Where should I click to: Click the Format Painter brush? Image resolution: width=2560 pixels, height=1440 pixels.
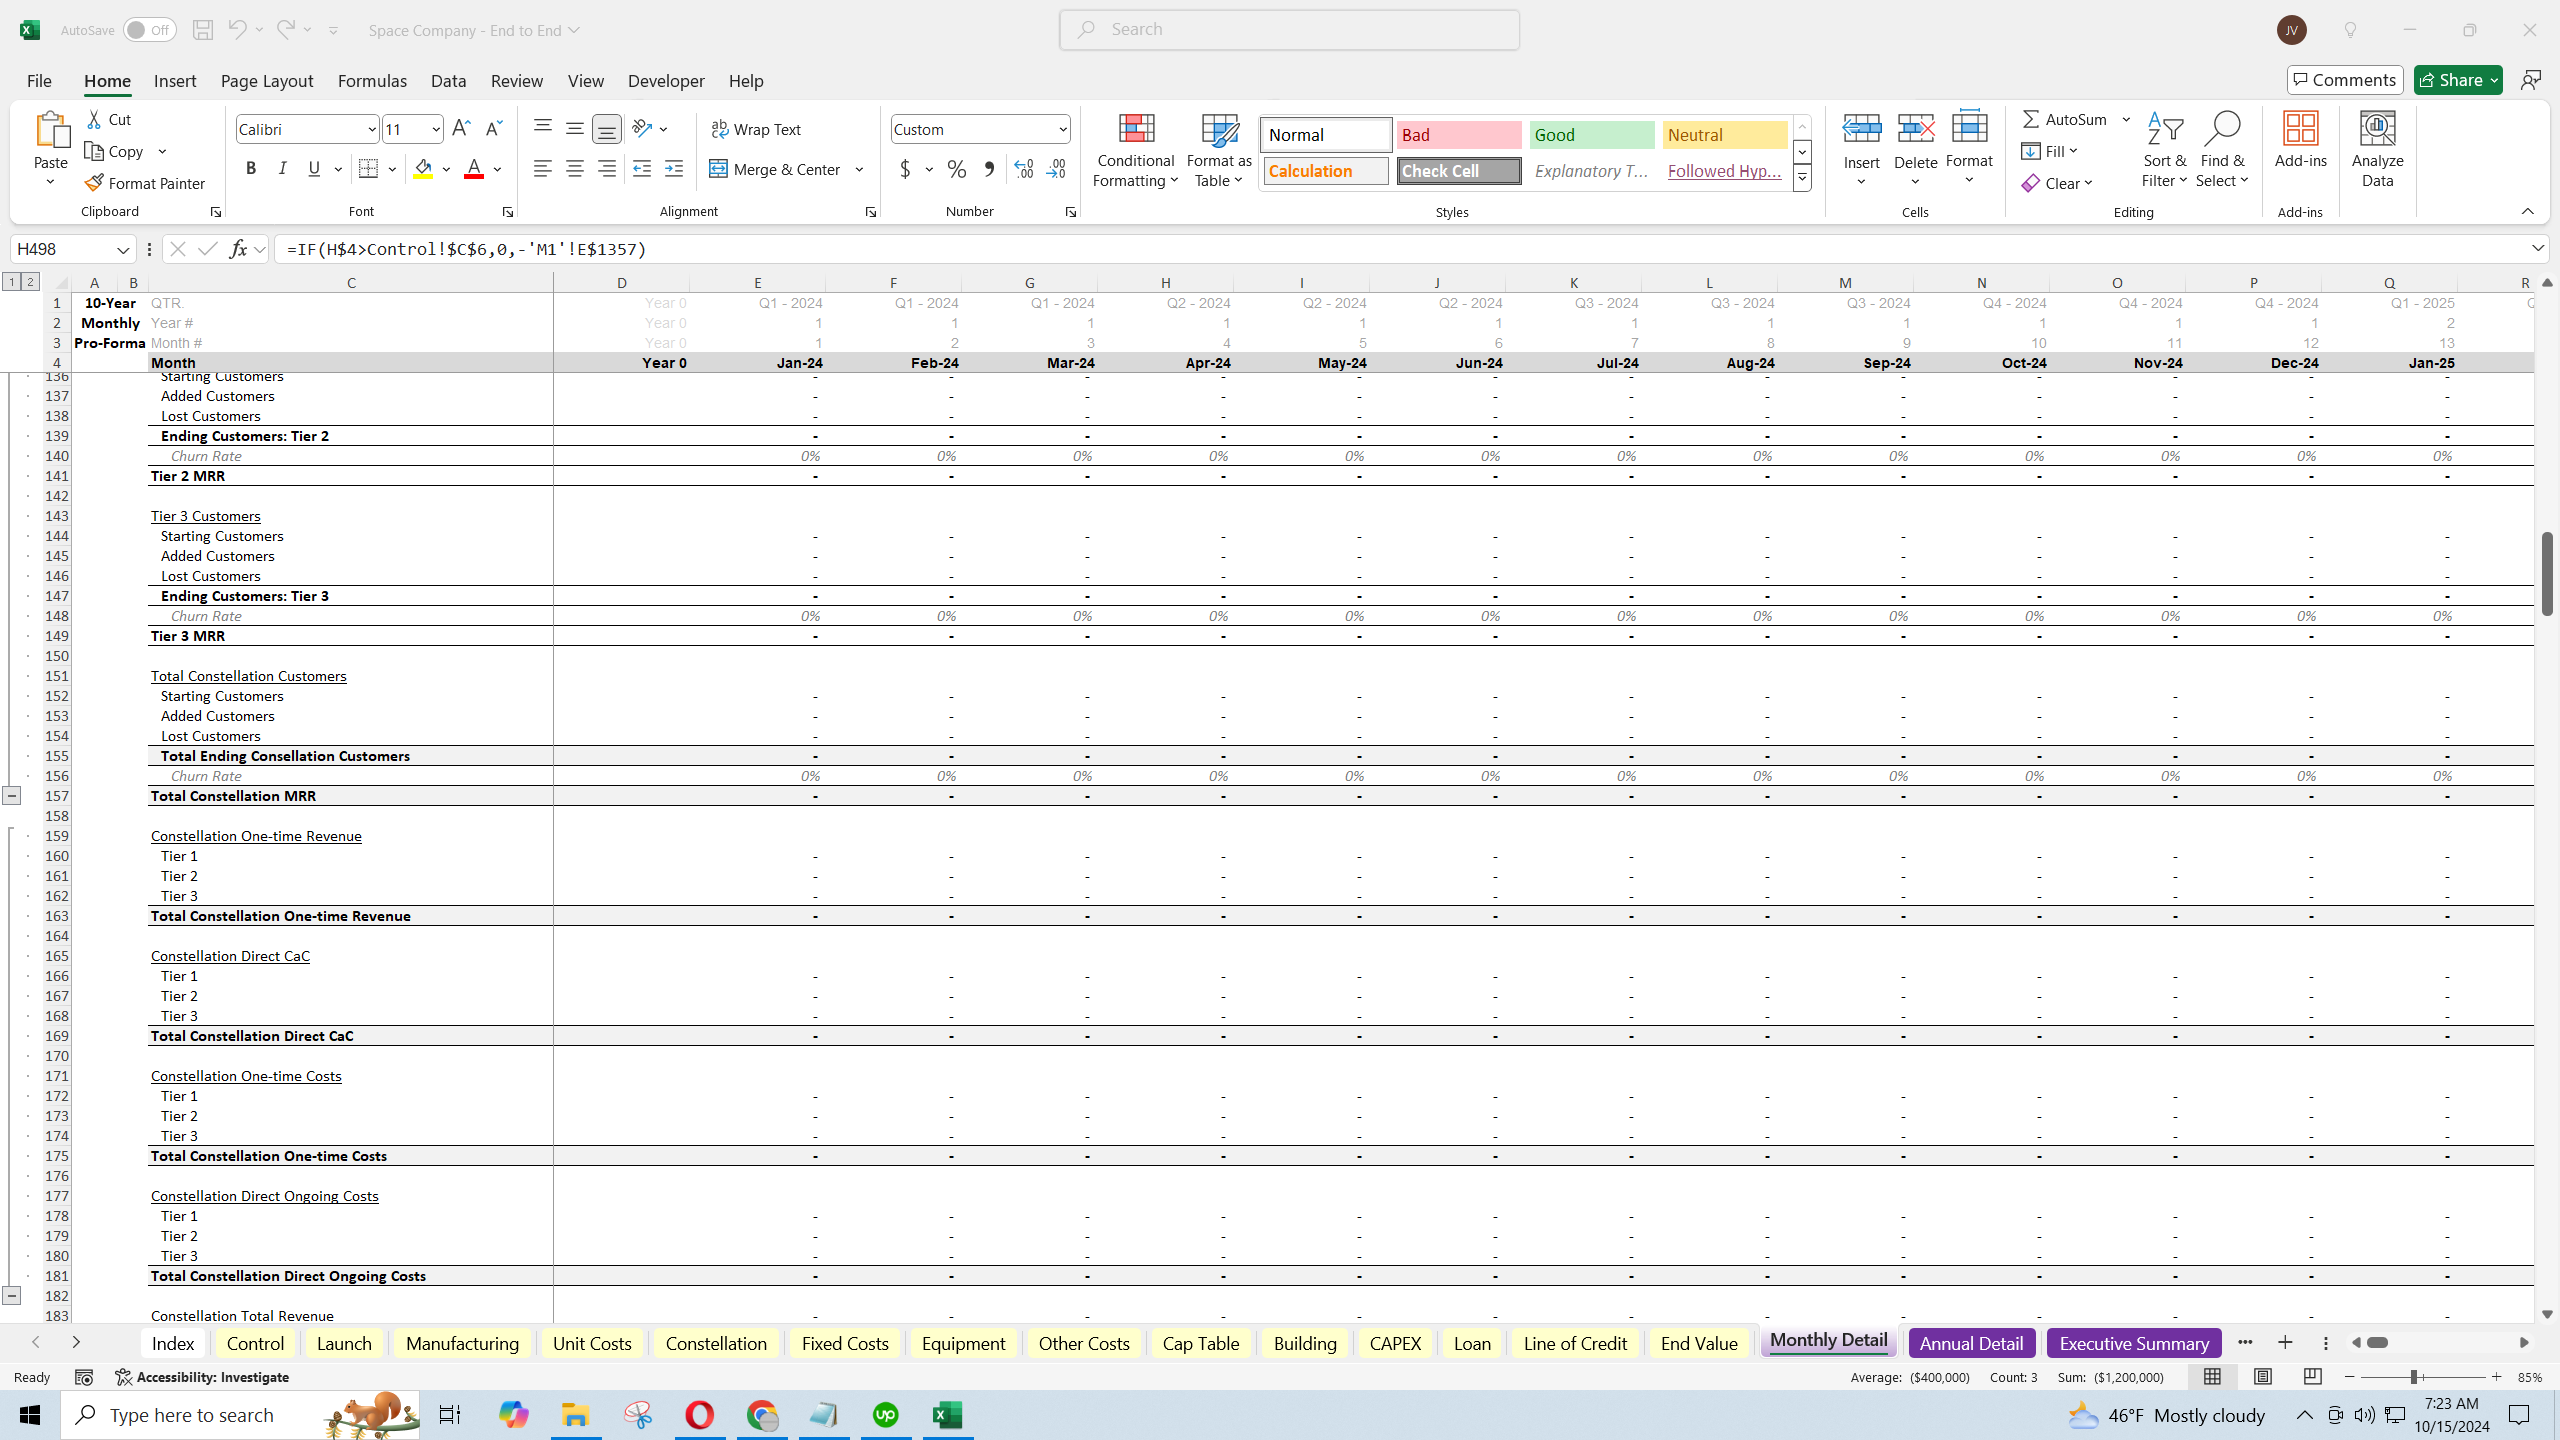[145, 183]
